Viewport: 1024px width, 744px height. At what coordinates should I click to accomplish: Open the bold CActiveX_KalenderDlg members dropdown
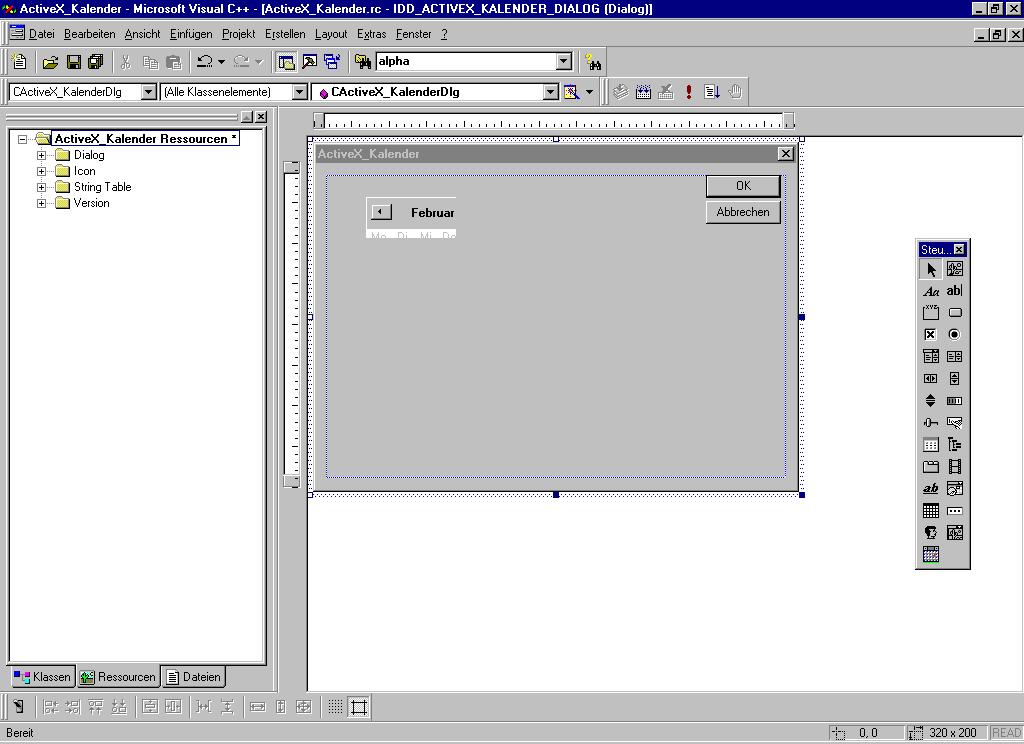[551, 92]
